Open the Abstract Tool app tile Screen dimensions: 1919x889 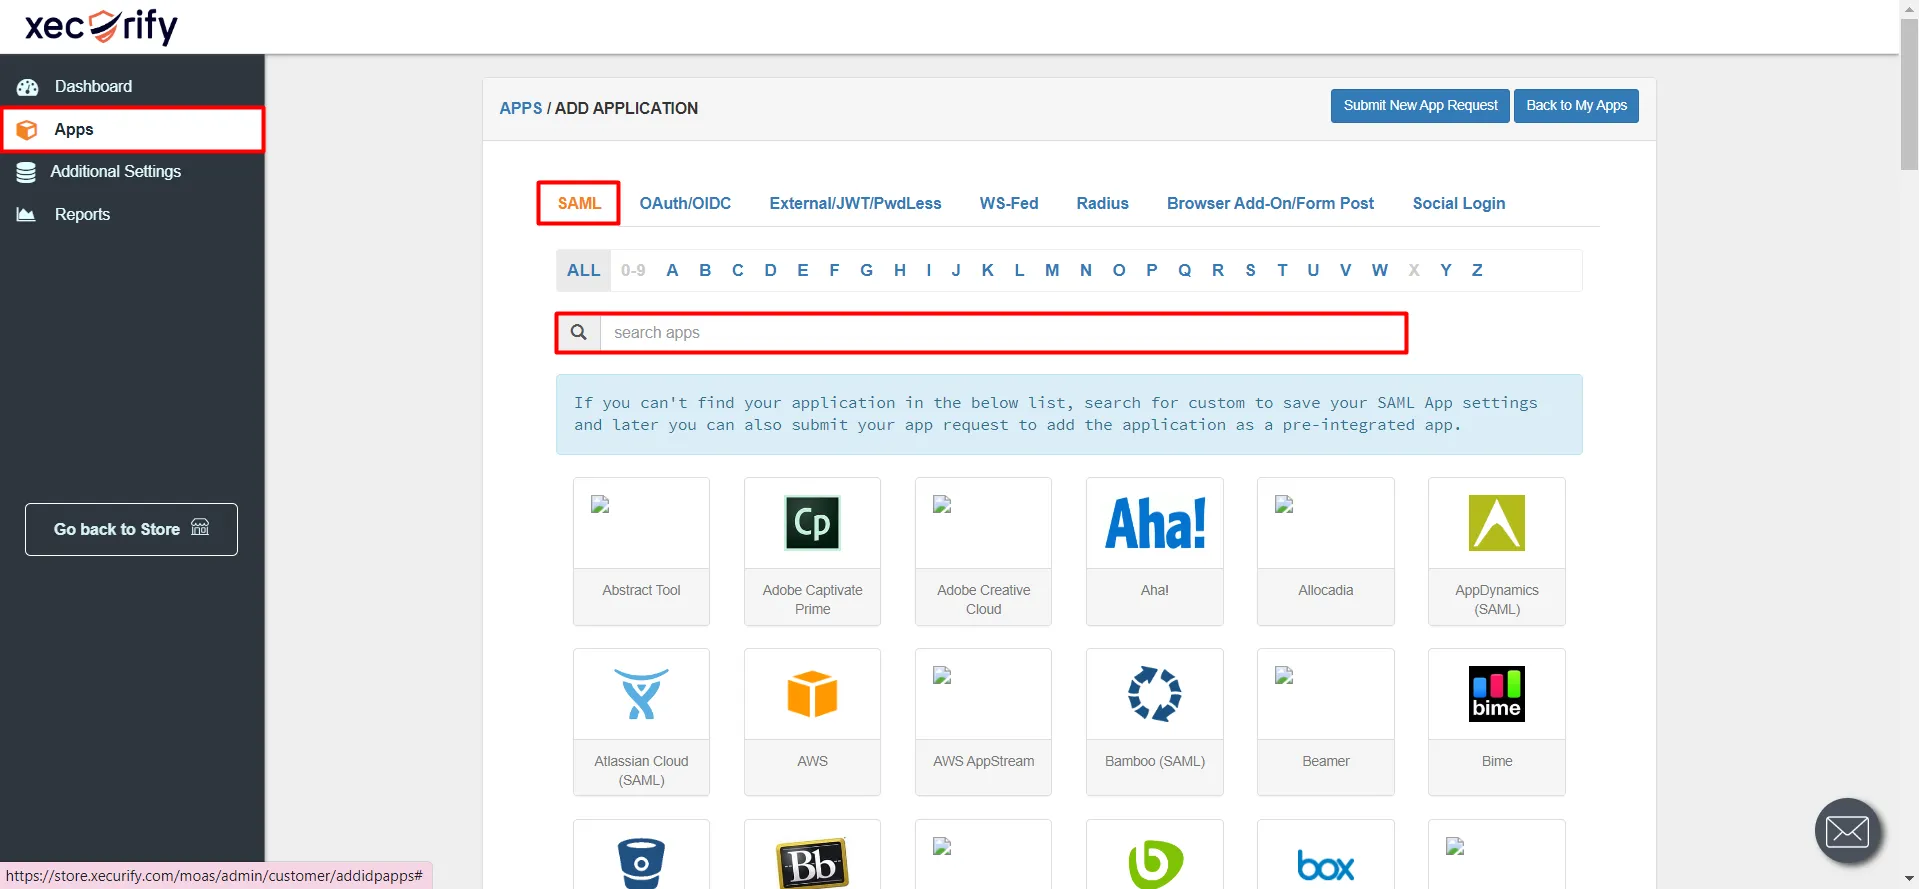pos(641,551)
